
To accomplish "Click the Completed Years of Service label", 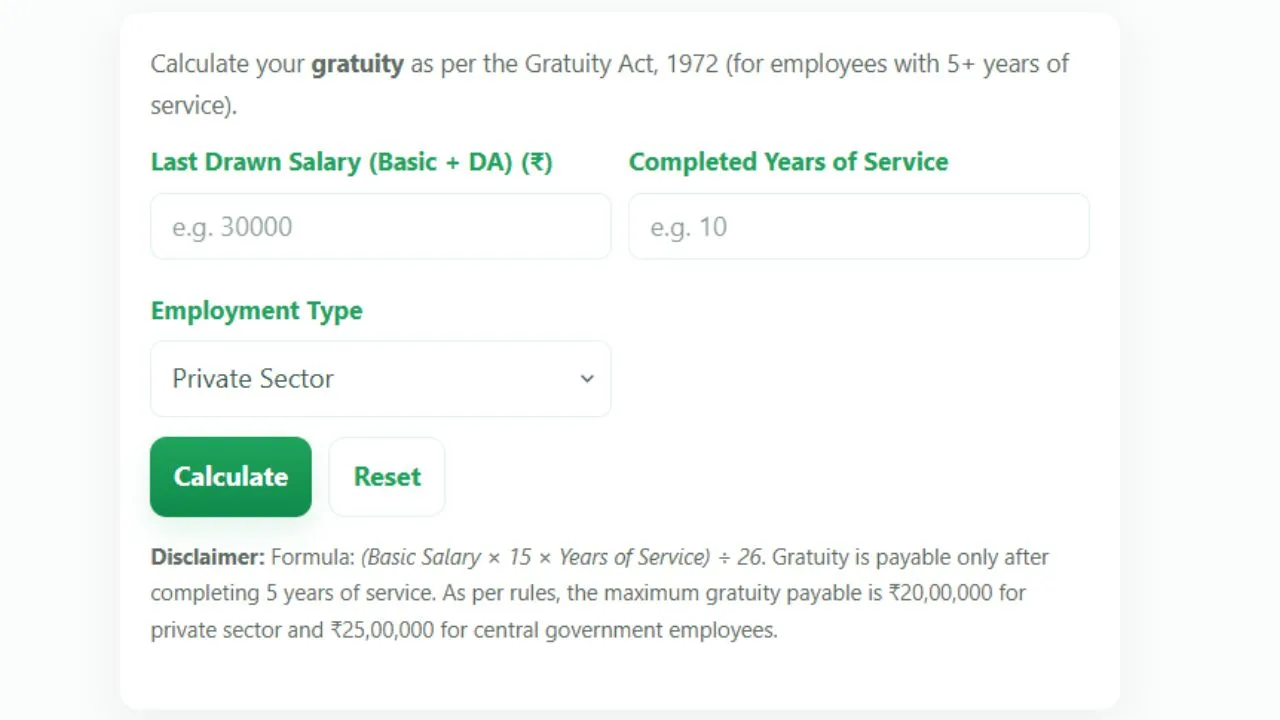I will click(788, 161).
